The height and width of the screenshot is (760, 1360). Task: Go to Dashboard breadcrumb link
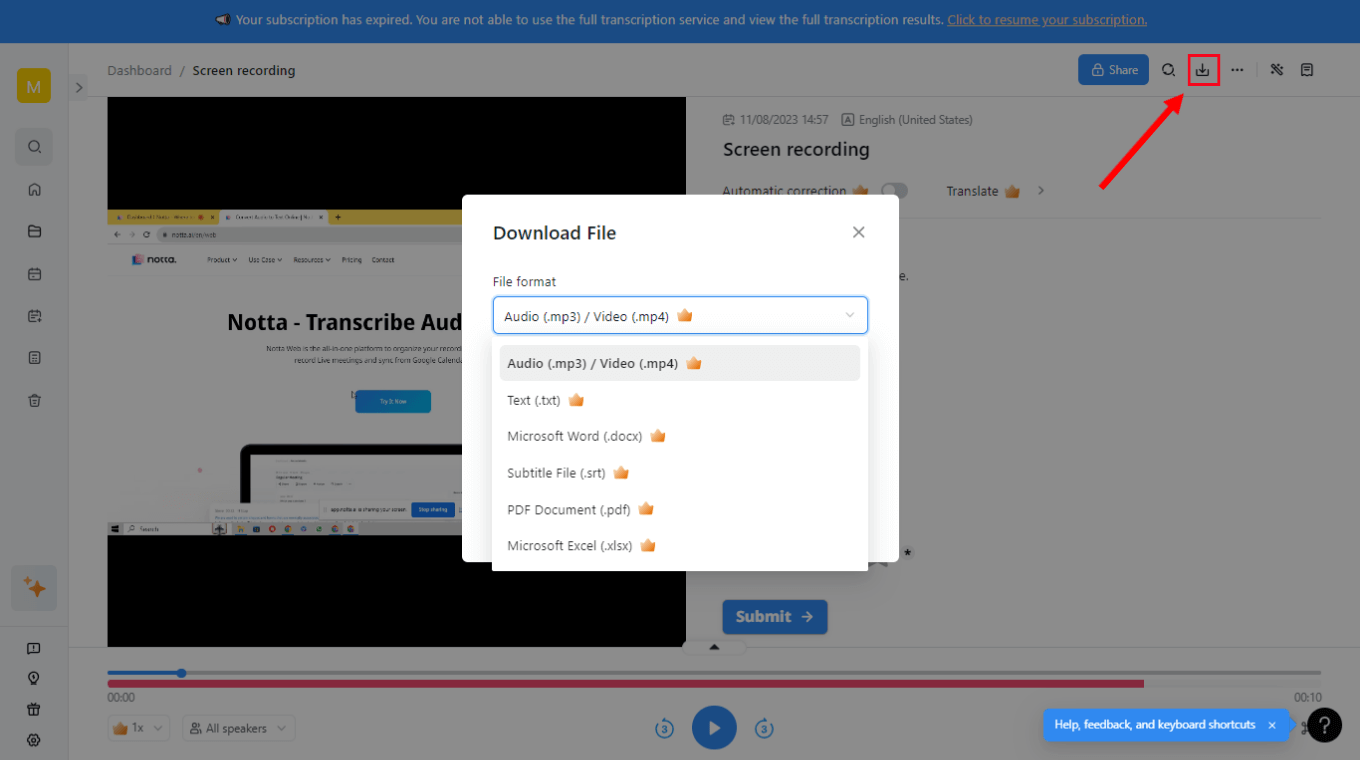[140, 71]
